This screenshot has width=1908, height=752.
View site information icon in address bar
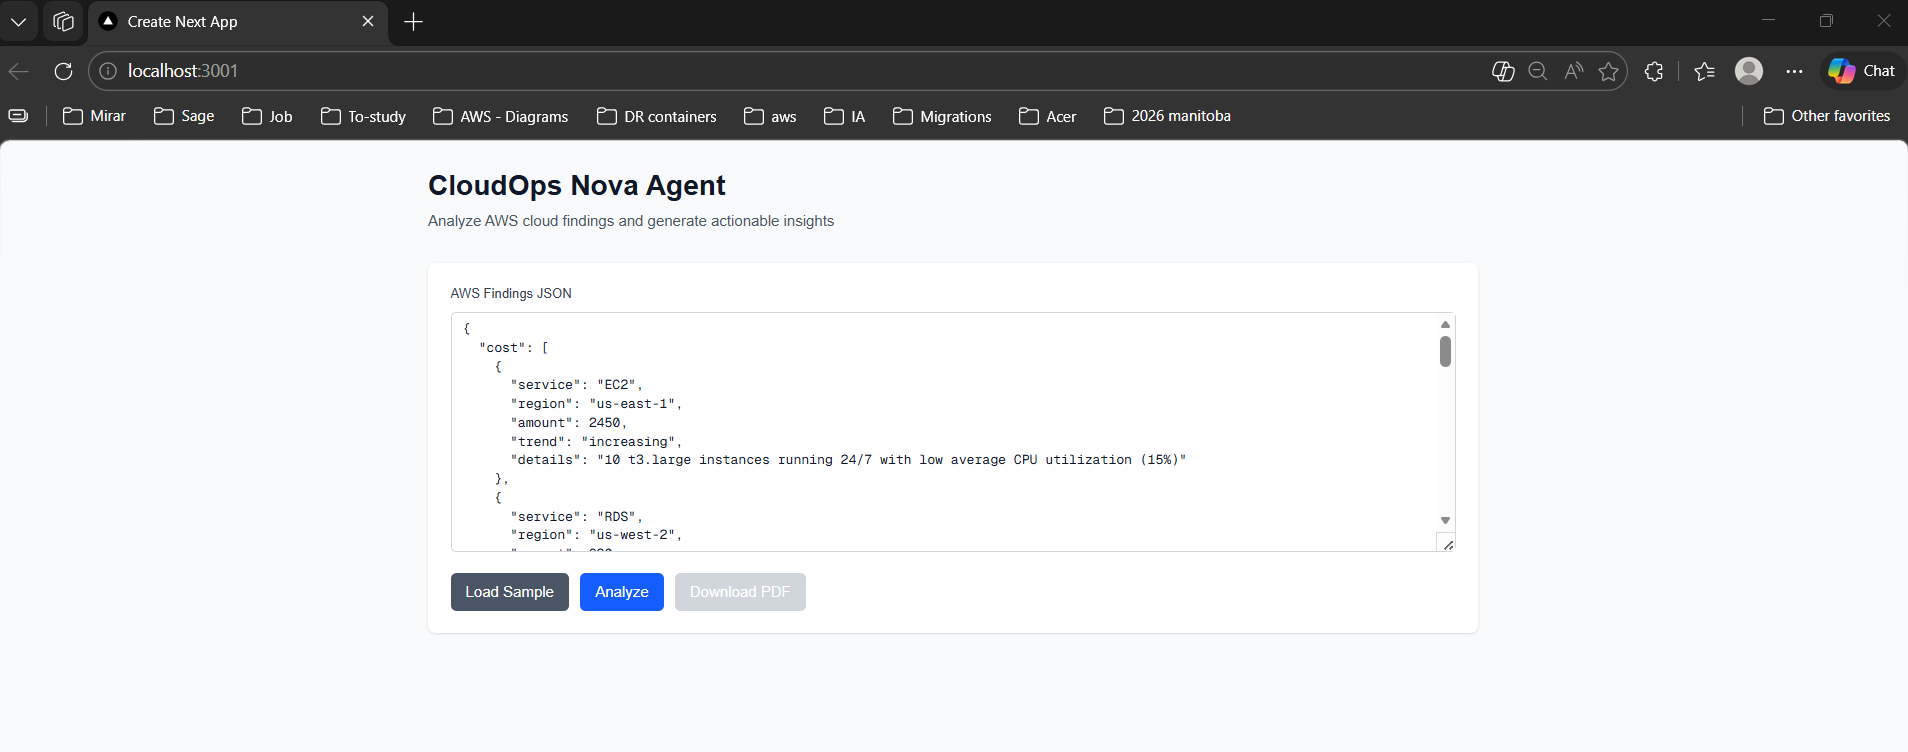108,71
